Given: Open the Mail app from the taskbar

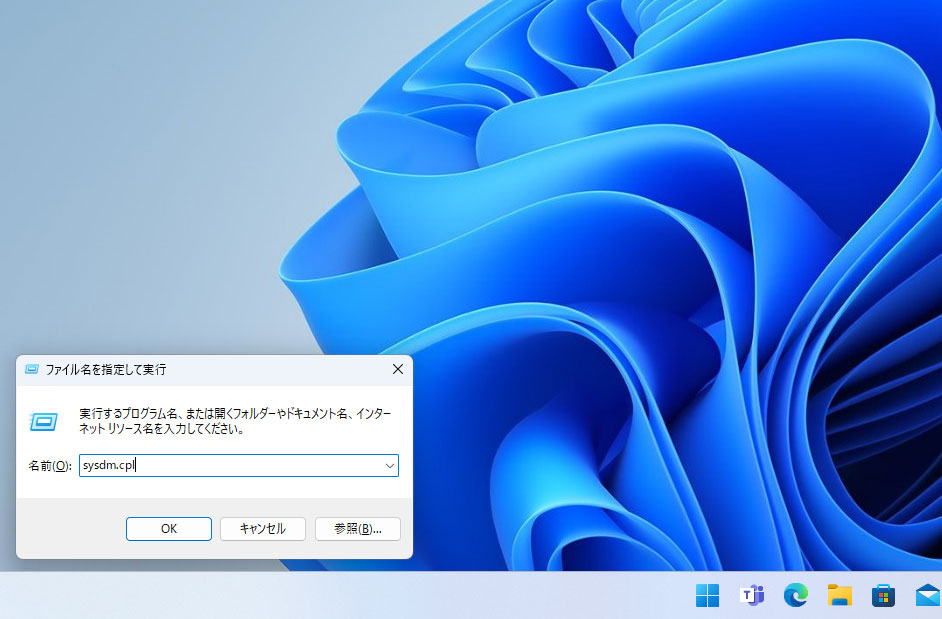Looking at the screenshot, I should click(928, 596).
